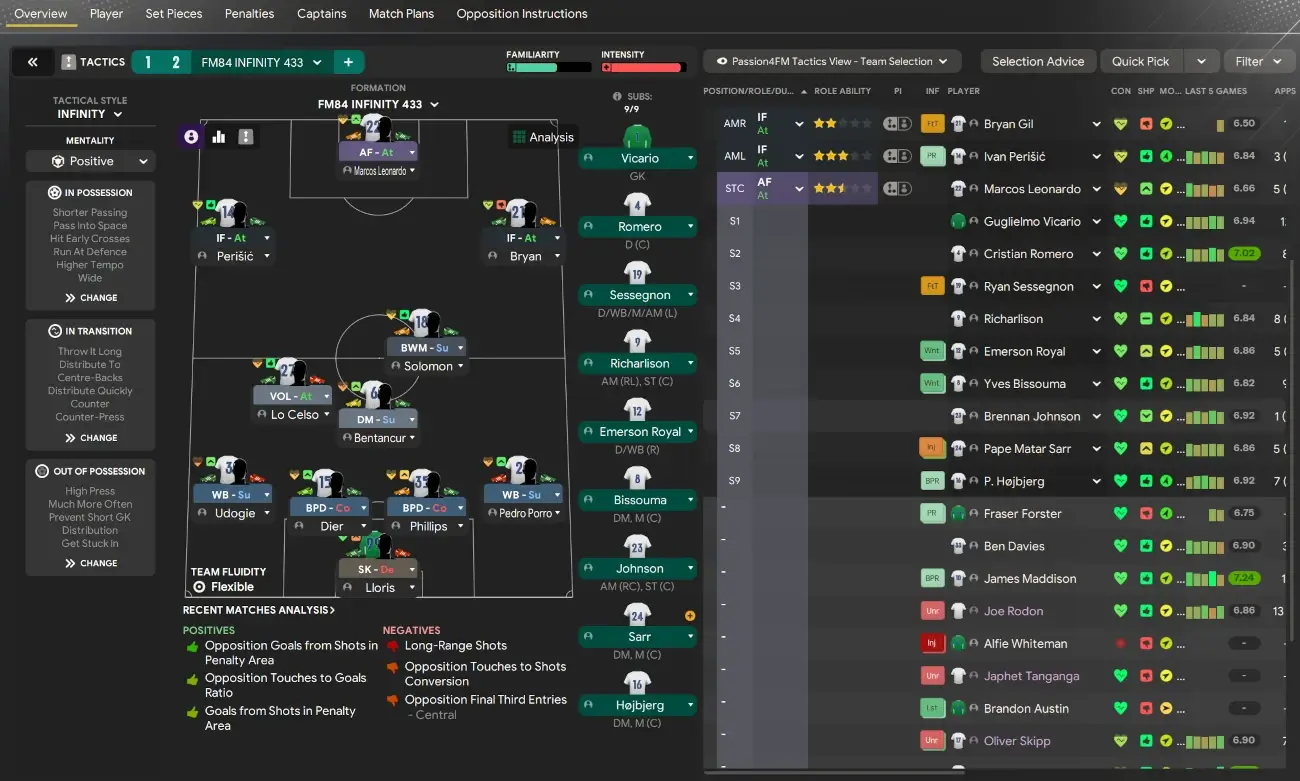Click the Intensity progress bar
The height and width of the screenshot is (781, 1300).
[644, 68]
